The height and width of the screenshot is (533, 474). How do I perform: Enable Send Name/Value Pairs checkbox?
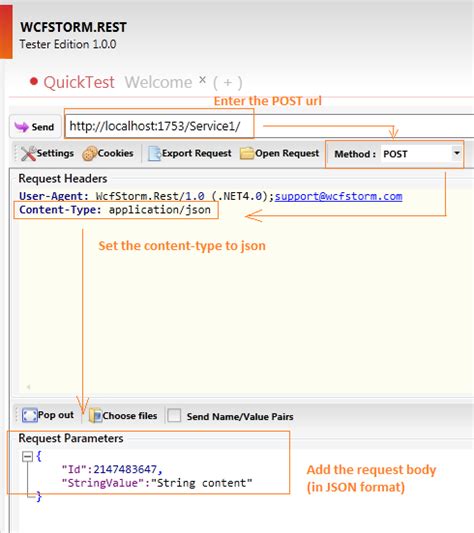(x=174, y=415)
